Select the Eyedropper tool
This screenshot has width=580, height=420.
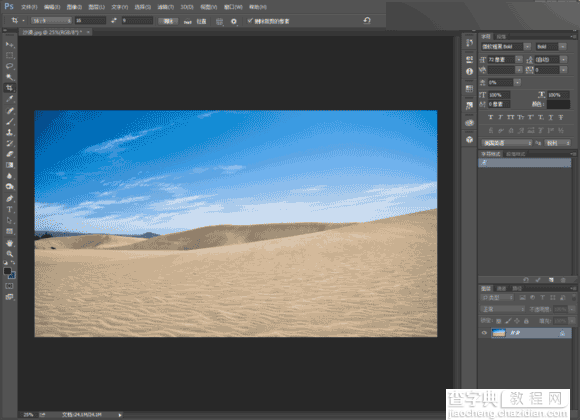coord(9,99)
